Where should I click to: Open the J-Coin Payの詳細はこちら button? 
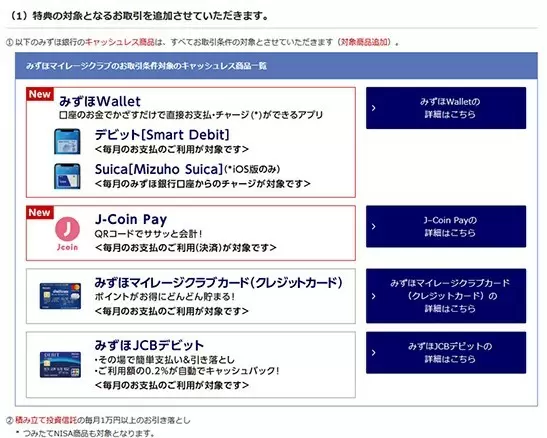click(x=446, y=226)
